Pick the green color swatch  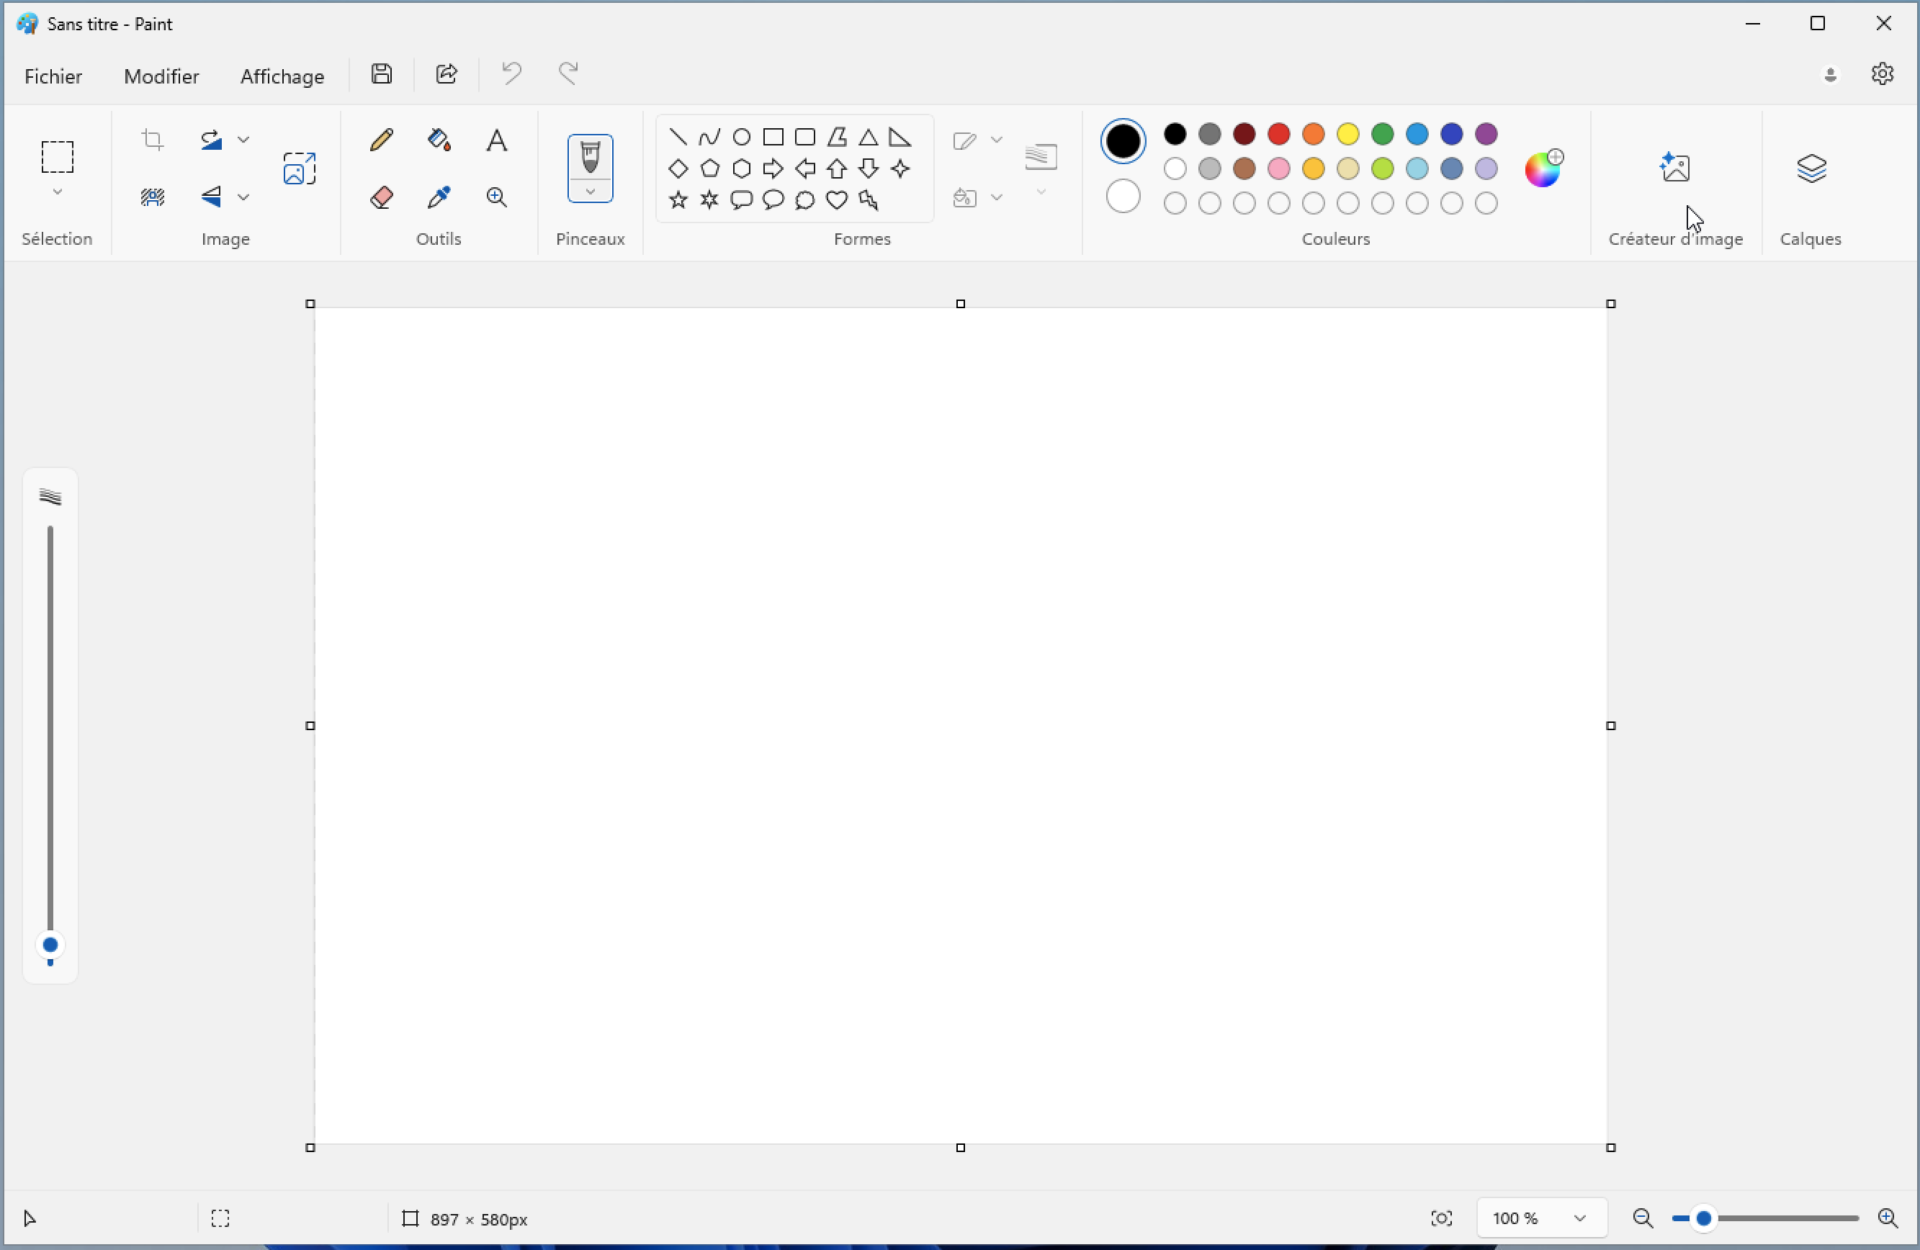[1382, 134]
